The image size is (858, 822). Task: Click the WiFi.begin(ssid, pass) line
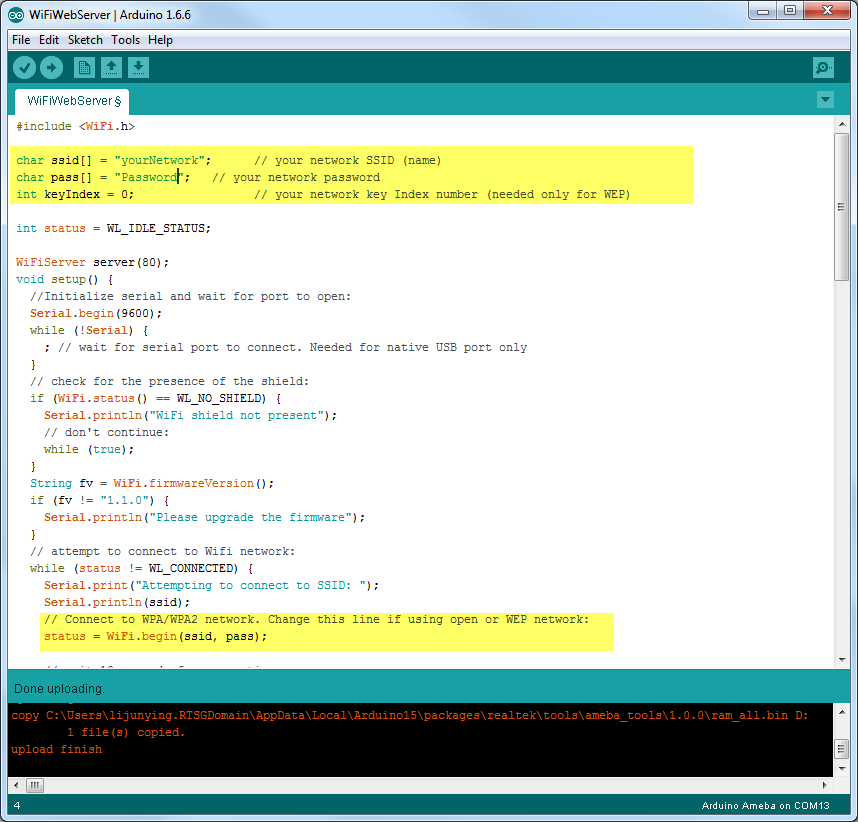coord(156,636)
